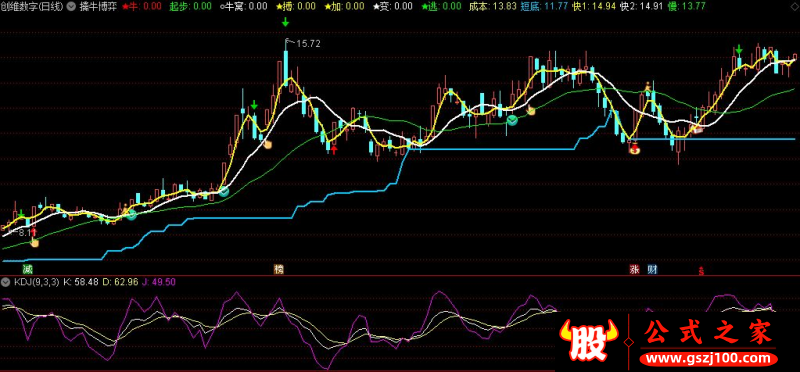Screen dimensions: 800x372
Task: Click the 成本: 13.83 indicator value
Action: [x=492, y=7]
